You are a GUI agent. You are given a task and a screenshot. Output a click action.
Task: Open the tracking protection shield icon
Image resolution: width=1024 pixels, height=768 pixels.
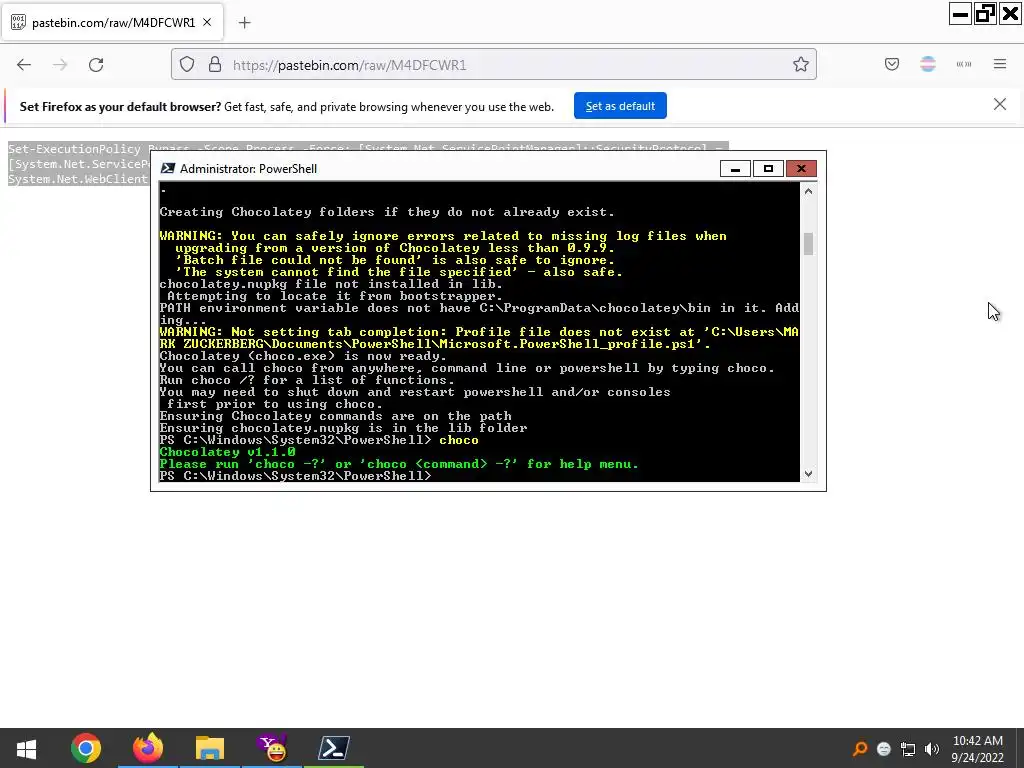187,65
